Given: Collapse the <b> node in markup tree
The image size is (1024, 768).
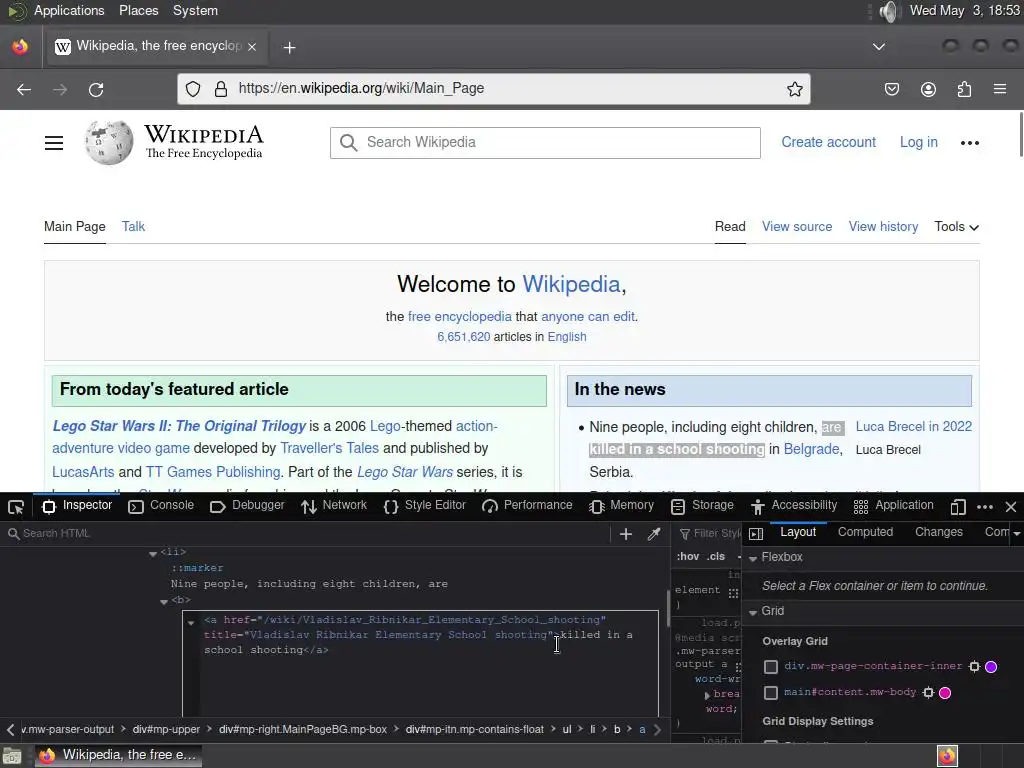Looking at the screenshot, I should click(x=164, y=601).
